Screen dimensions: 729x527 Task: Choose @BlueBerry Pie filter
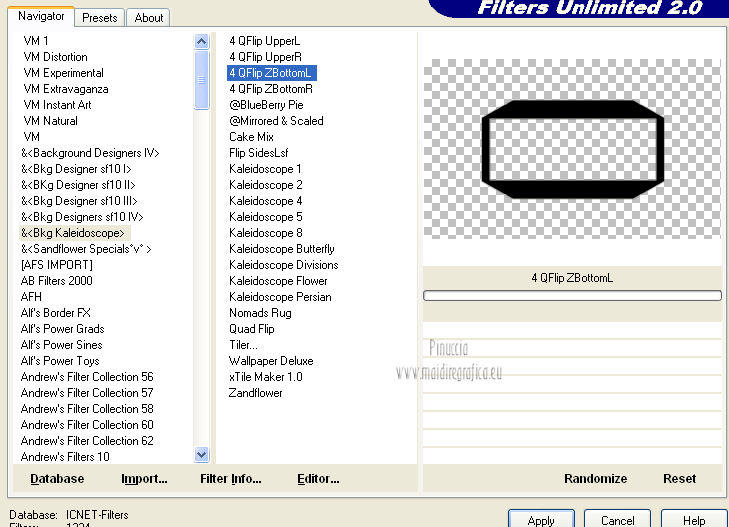[x=266, y=105]
